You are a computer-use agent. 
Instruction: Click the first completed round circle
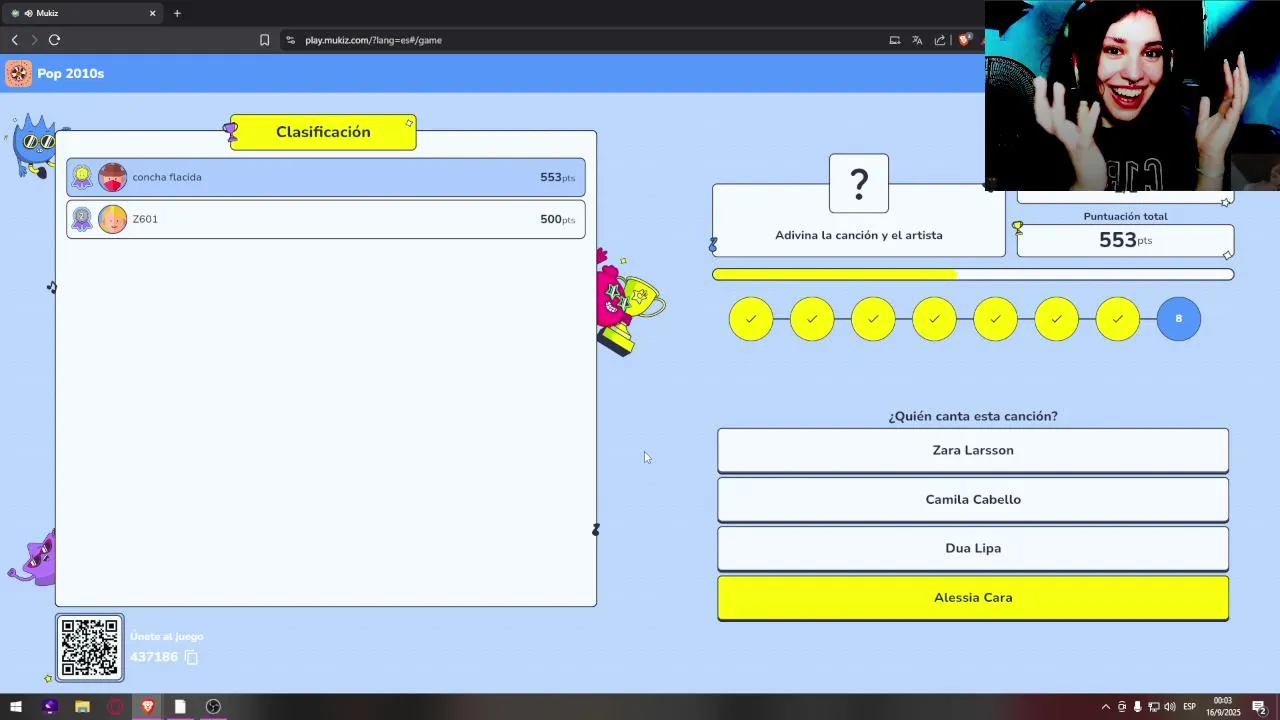(751, 319)
